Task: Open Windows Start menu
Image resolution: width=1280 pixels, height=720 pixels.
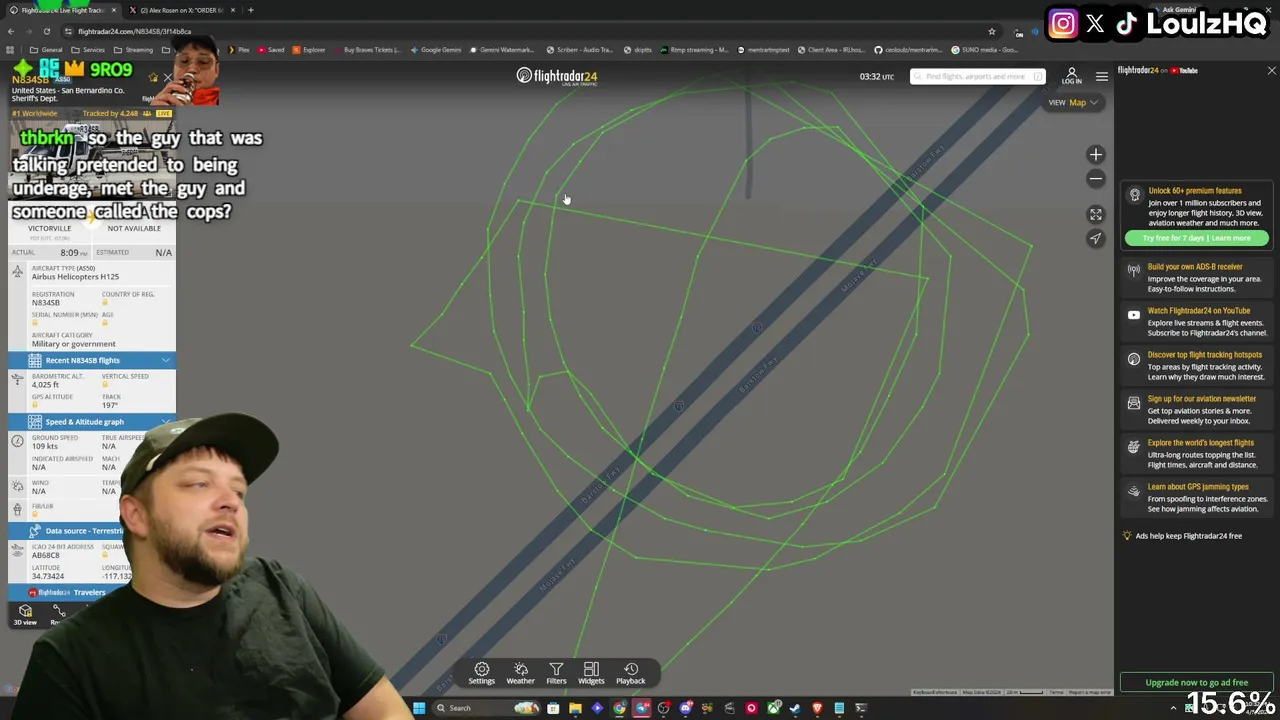Action: click(x=419, y=708)
